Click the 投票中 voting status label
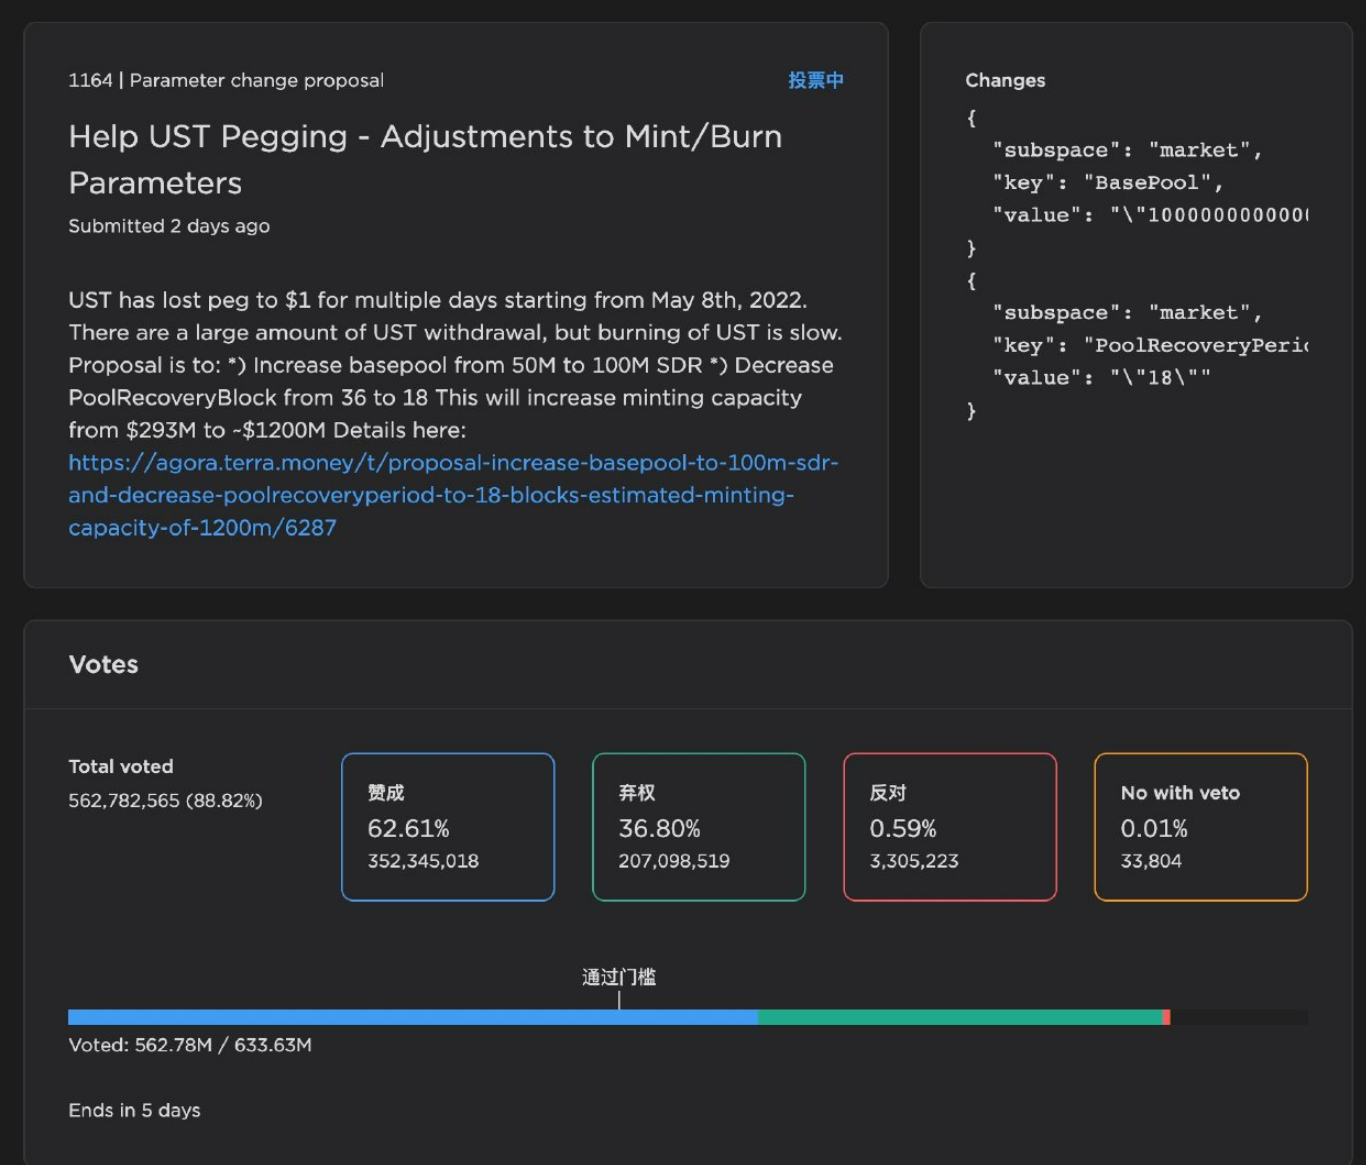The width and height of the screenshot is (1366, 1165). click(815, 80)
